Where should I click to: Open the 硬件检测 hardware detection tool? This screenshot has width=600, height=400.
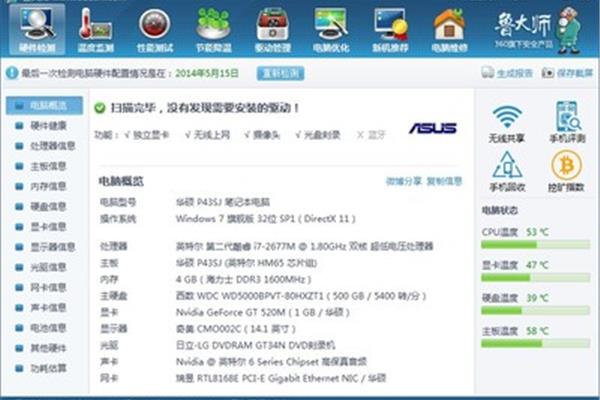pos(37,30)
